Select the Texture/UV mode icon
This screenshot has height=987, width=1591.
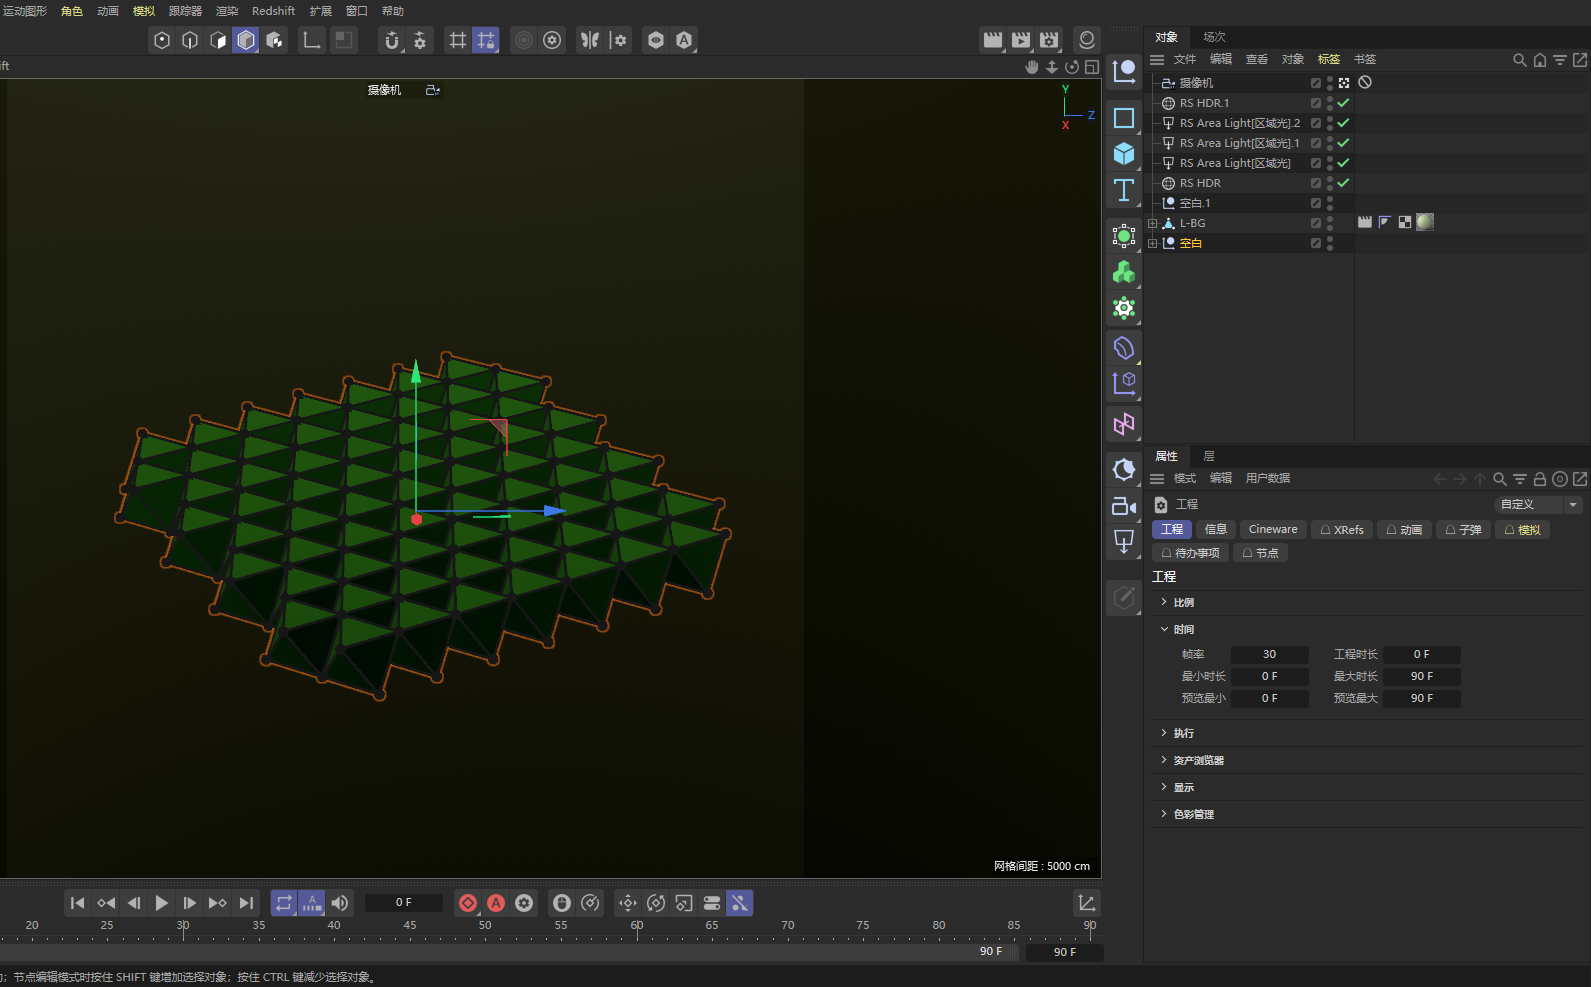(274, 40)
